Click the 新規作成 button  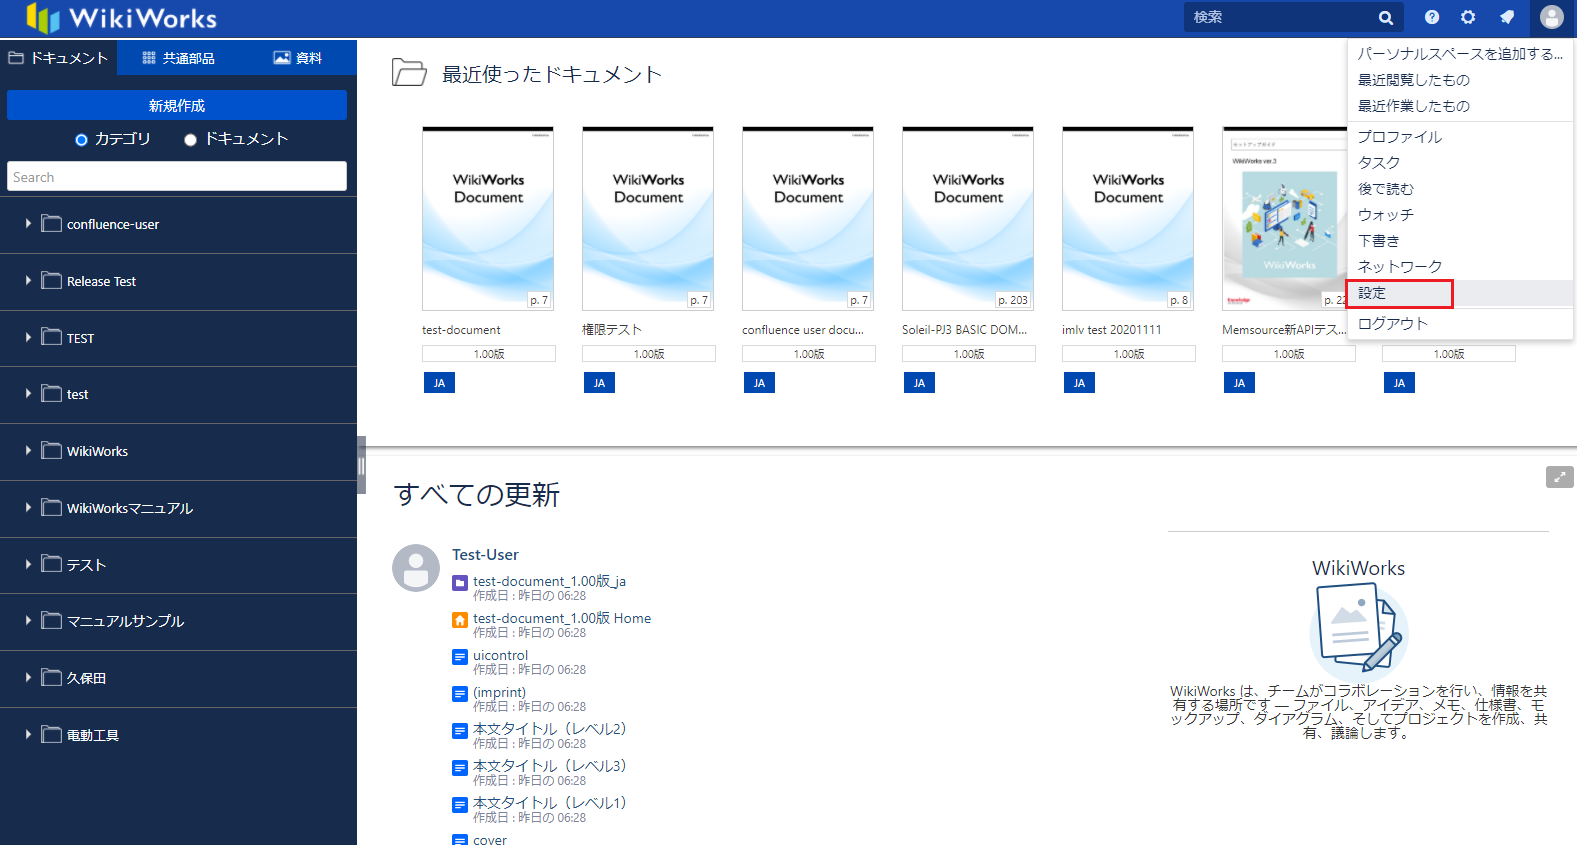point(177,105)
